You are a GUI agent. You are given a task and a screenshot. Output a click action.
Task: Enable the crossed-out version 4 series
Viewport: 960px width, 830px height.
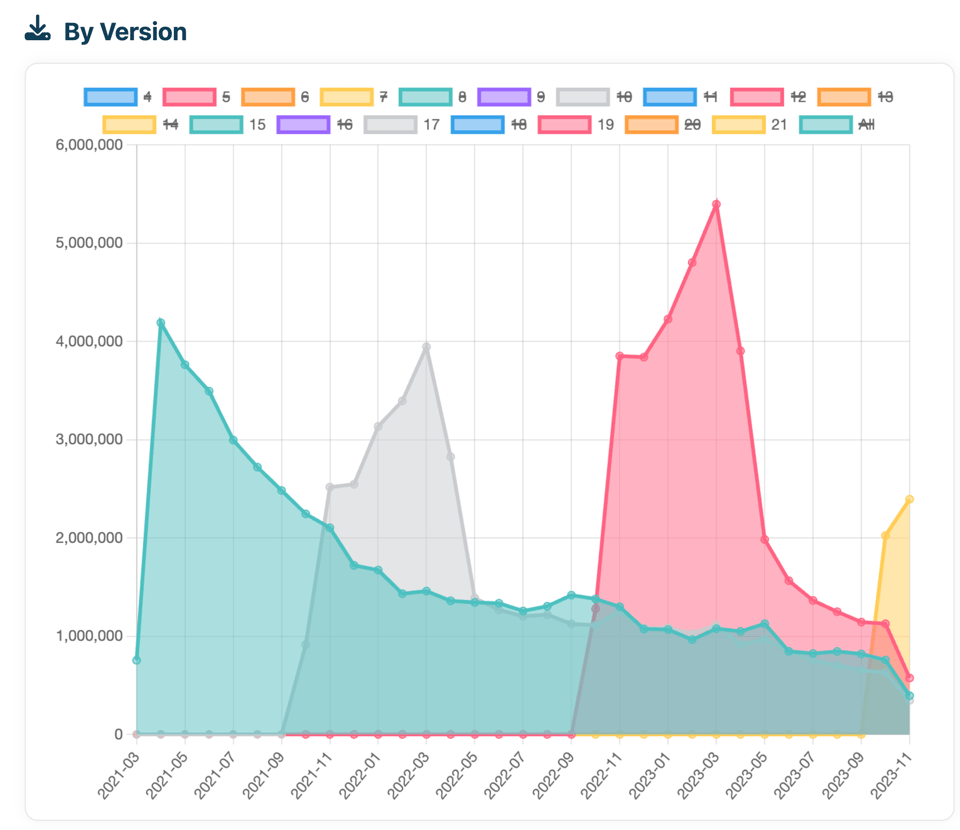[x=109, y=96]
